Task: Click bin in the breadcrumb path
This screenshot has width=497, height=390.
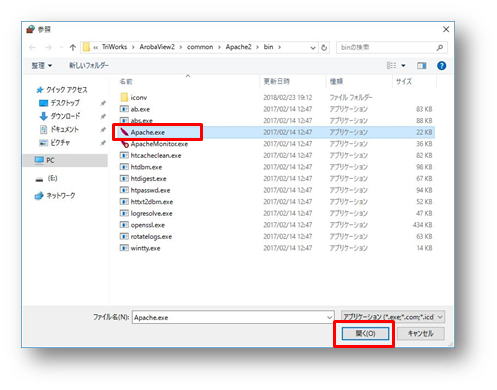Action: (268, 47)
